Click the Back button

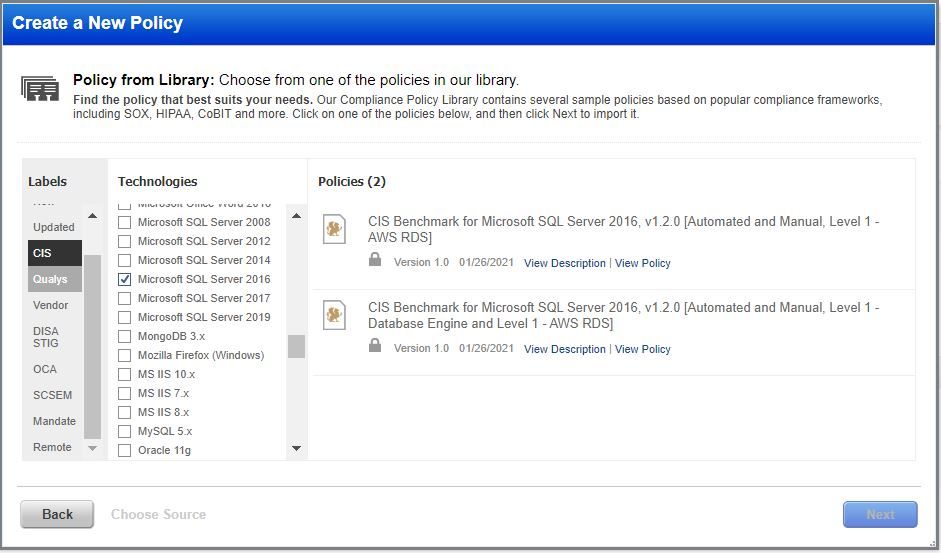57,514
